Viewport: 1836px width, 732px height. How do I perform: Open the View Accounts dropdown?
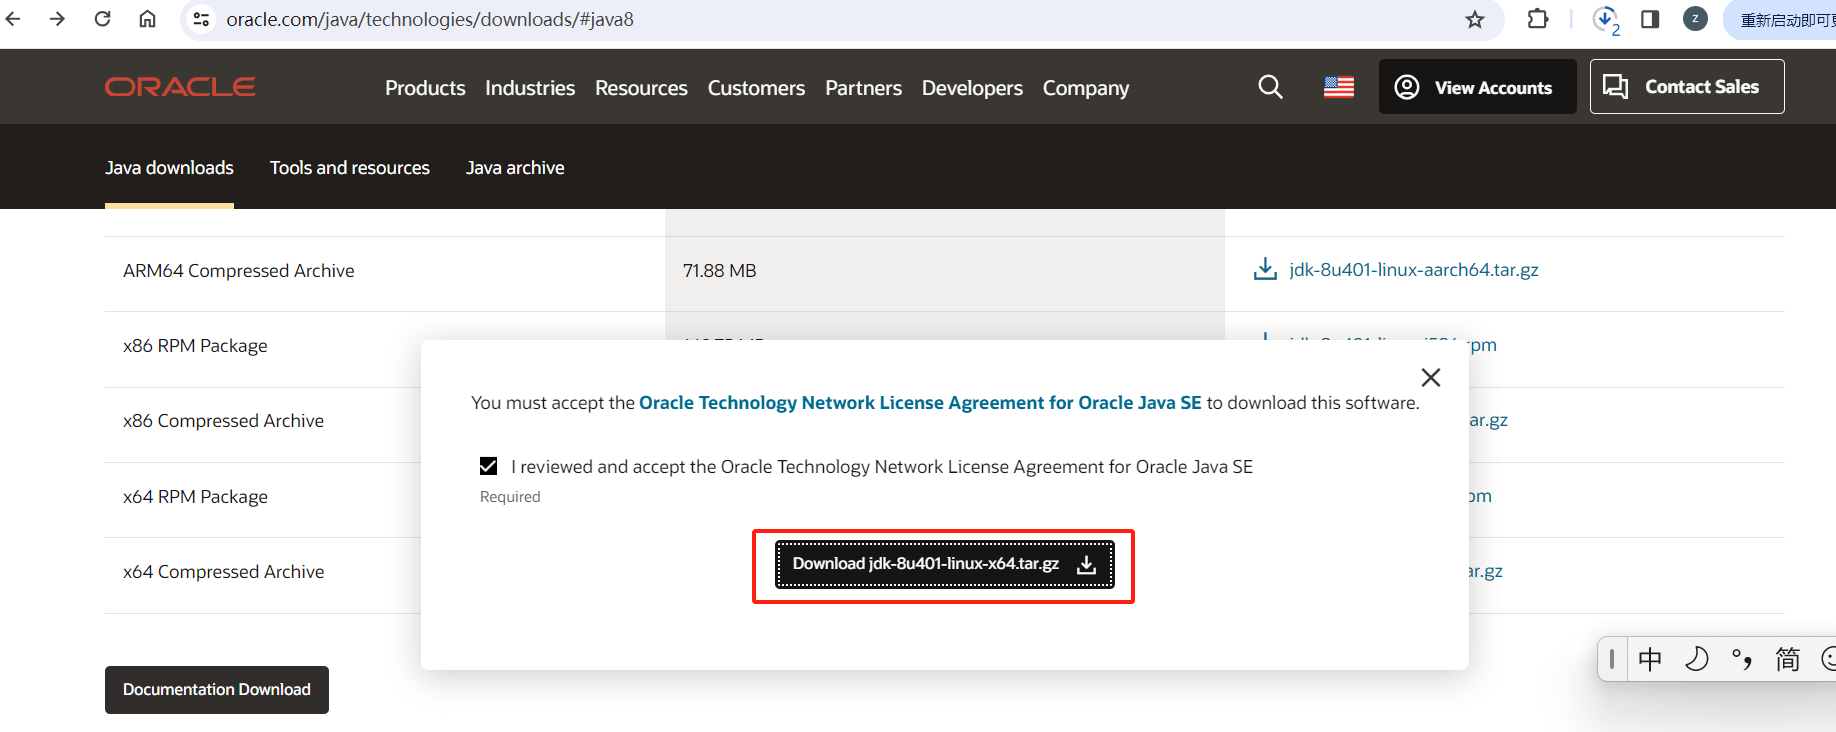1476,87
